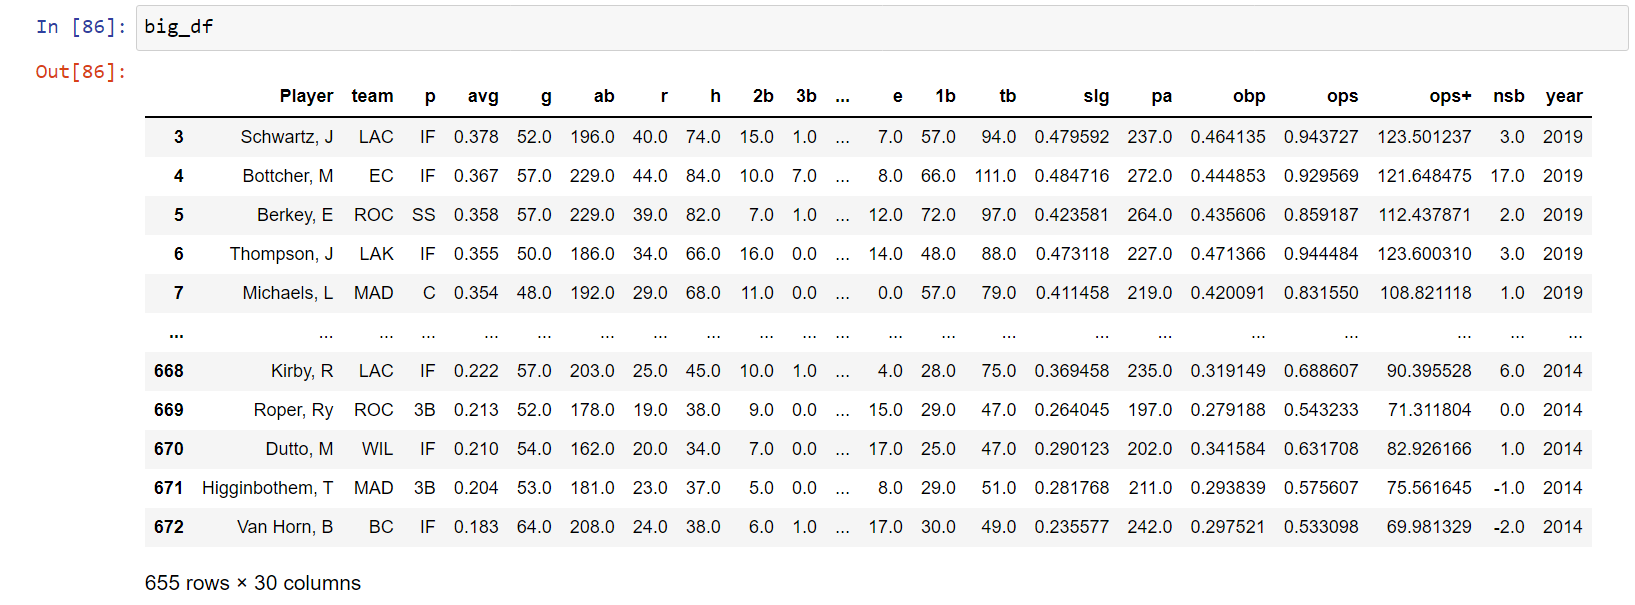Click the slg column header
Viewport: 1635px width, 605px height.
(1096, 96)
